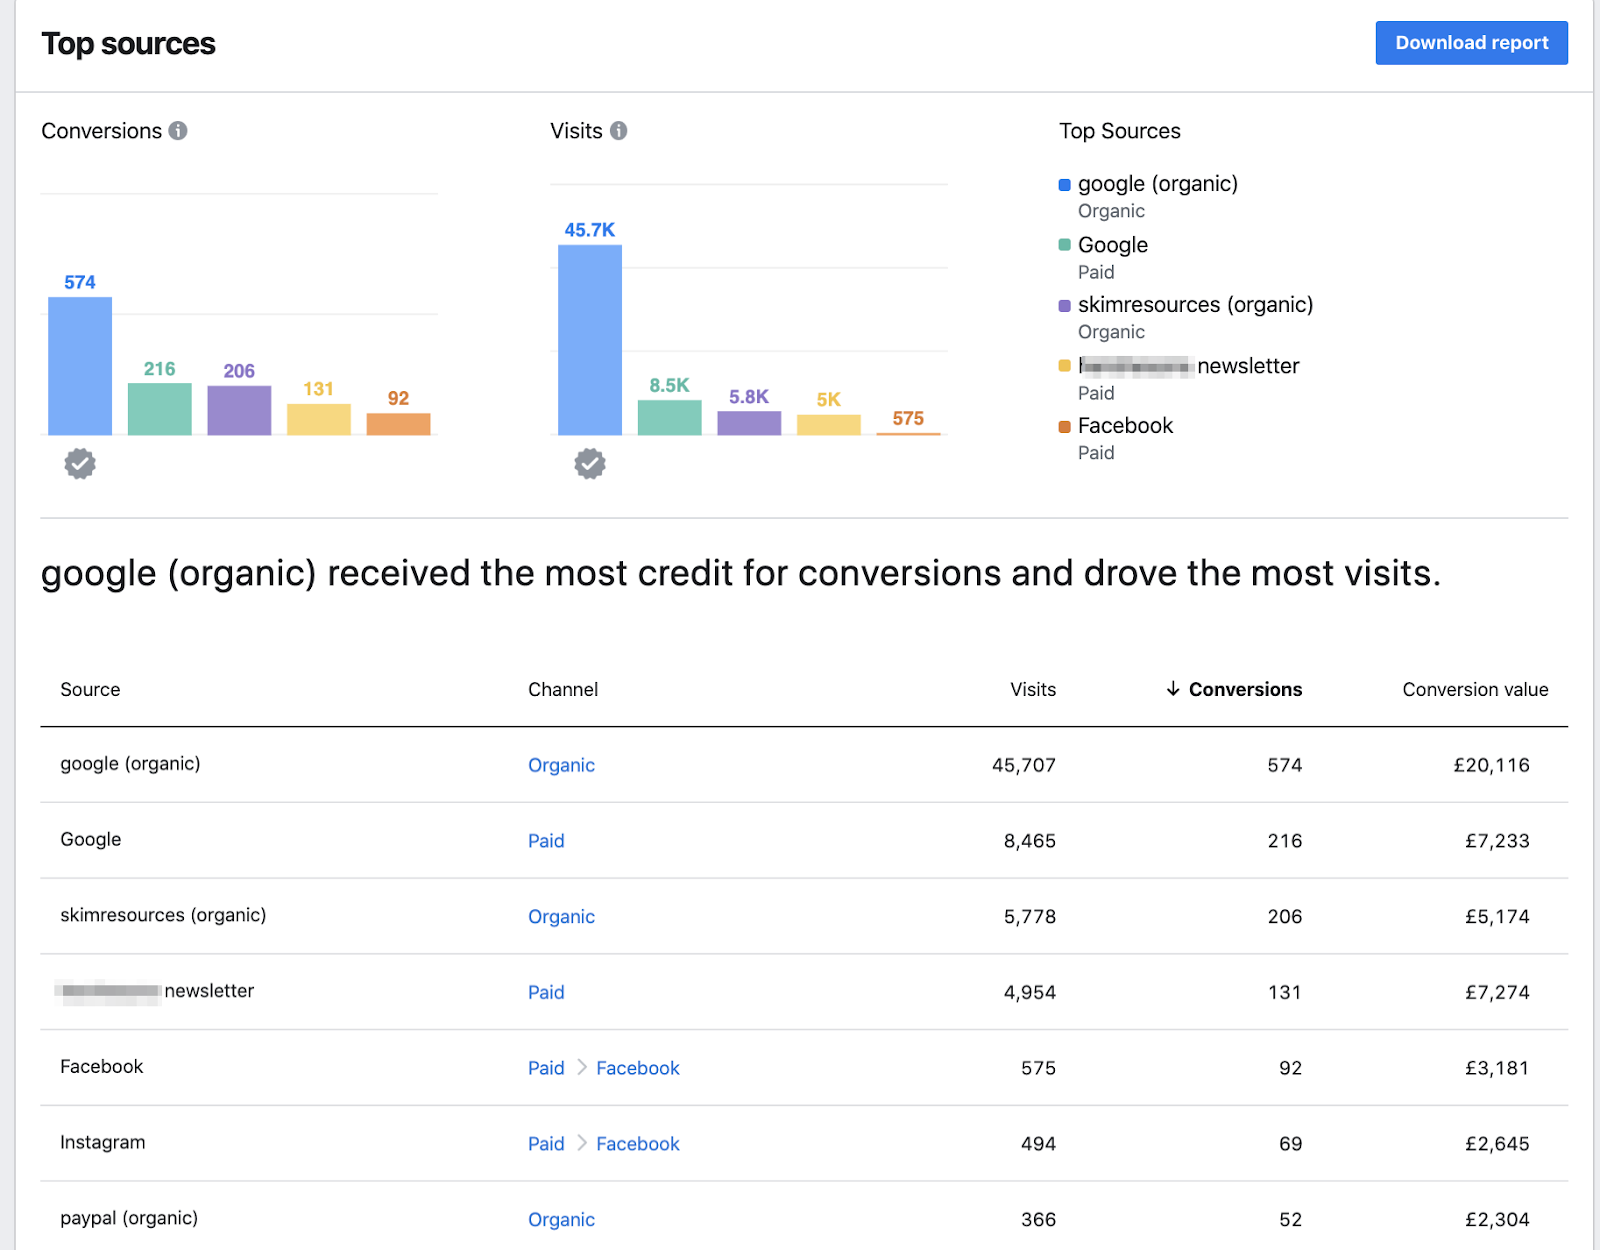The width and height of the screenshot is (1600, 1250).
Task: Open Organic channel link for google (organic)
Action: [x=561, y=765]
